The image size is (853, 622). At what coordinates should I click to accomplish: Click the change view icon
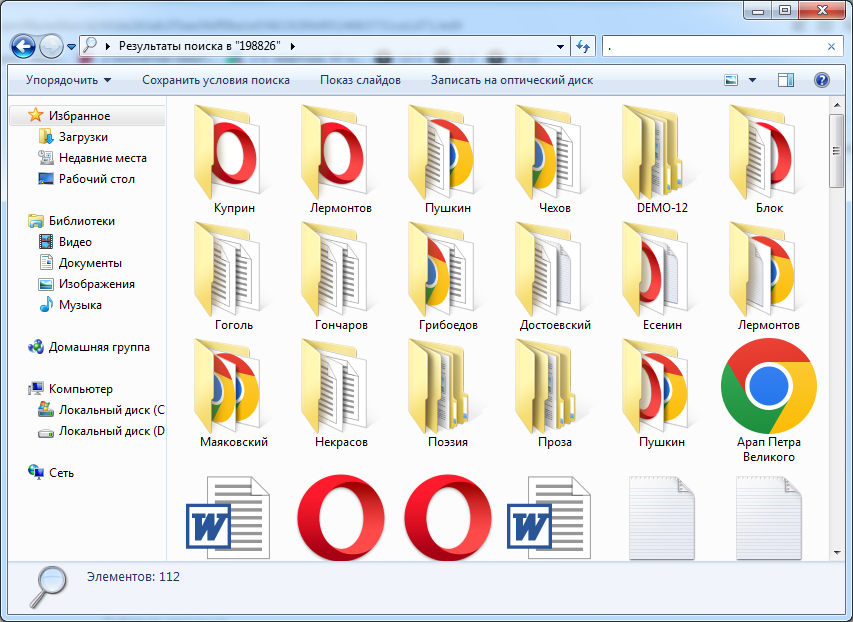click(x=731, y=80)
